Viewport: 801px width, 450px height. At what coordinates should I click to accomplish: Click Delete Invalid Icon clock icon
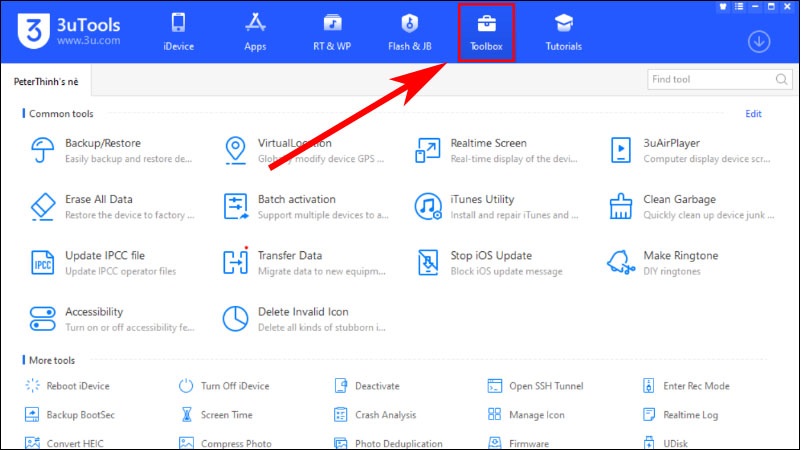tap(235, 319)
